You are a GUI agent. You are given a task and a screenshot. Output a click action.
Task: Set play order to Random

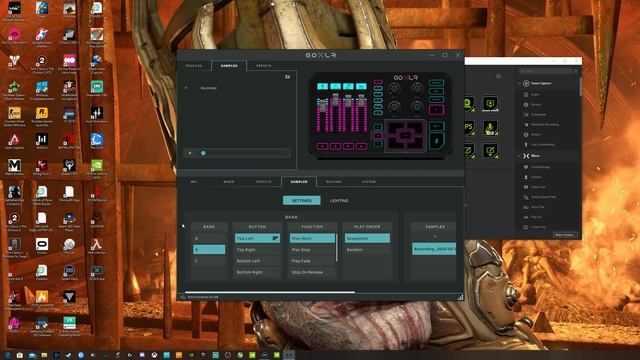pyautogui.click(x=367, y=249)
